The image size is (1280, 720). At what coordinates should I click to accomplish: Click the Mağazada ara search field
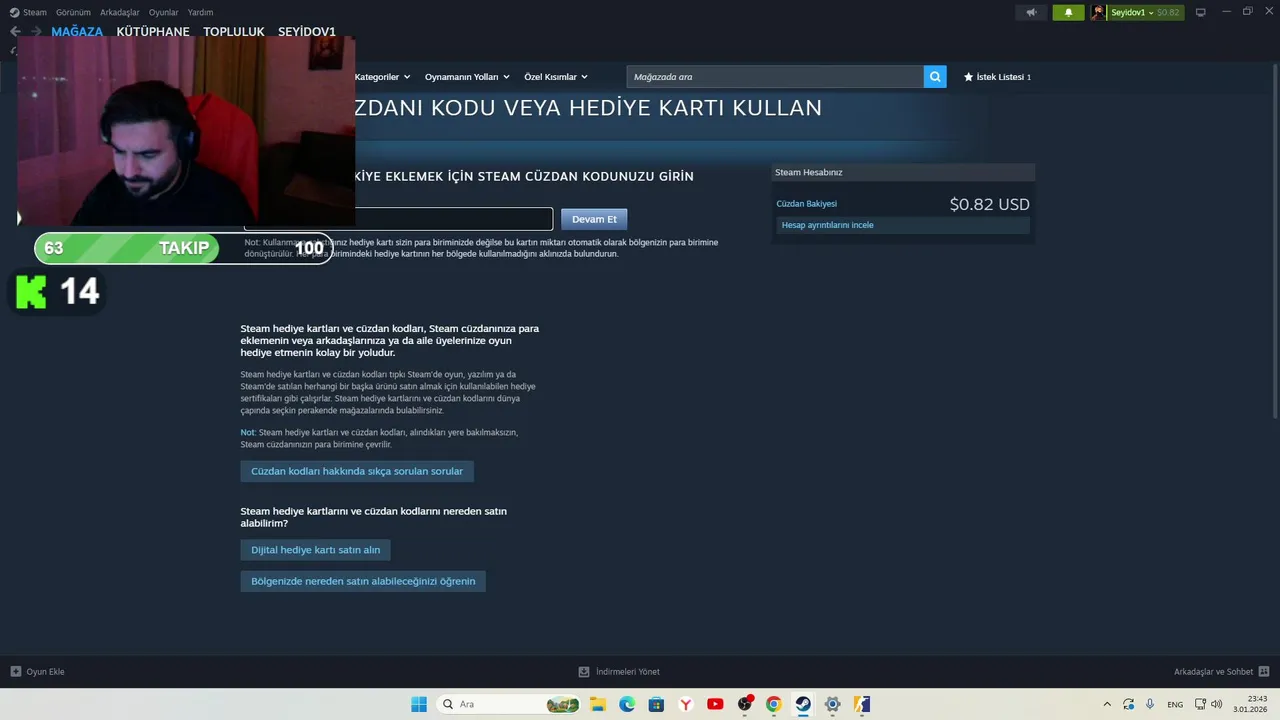(x=775, y=77)
